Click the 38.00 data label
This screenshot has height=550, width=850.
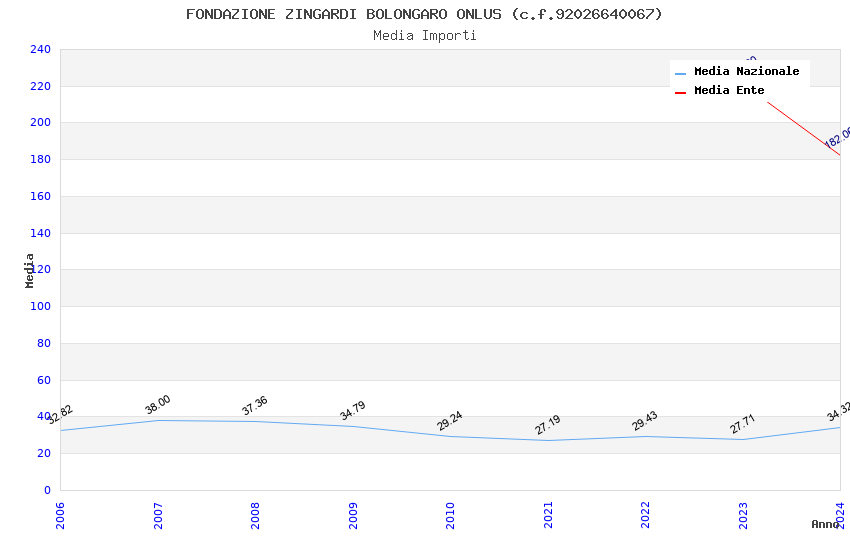[158, 405]
